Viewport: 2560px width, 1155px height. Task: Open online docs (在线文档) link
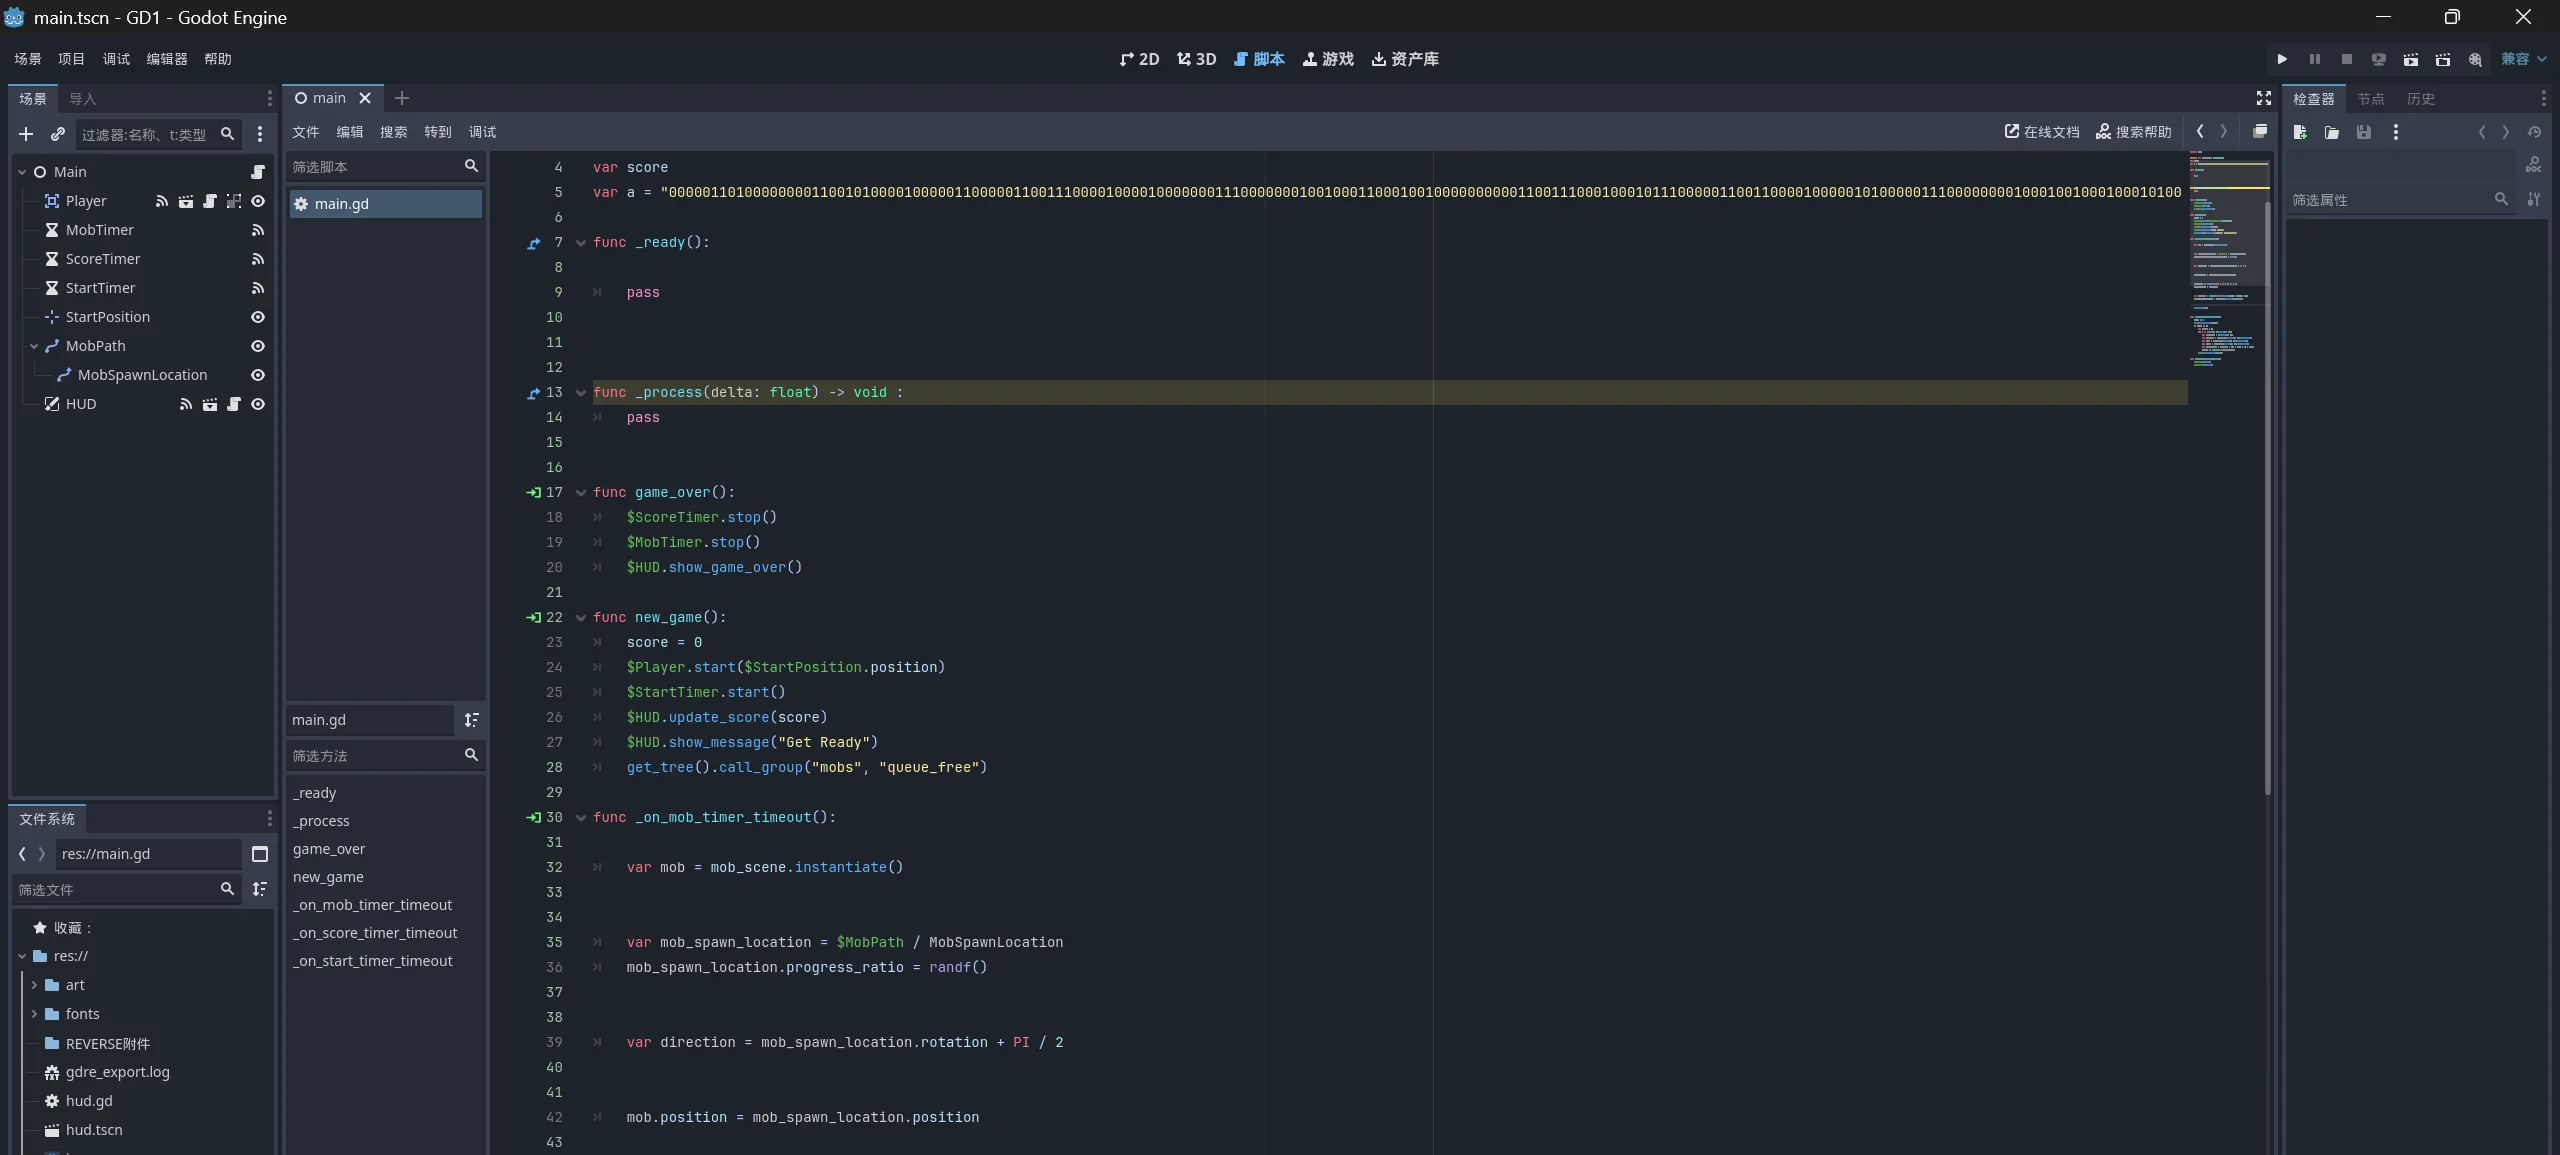click(2041, 132)
